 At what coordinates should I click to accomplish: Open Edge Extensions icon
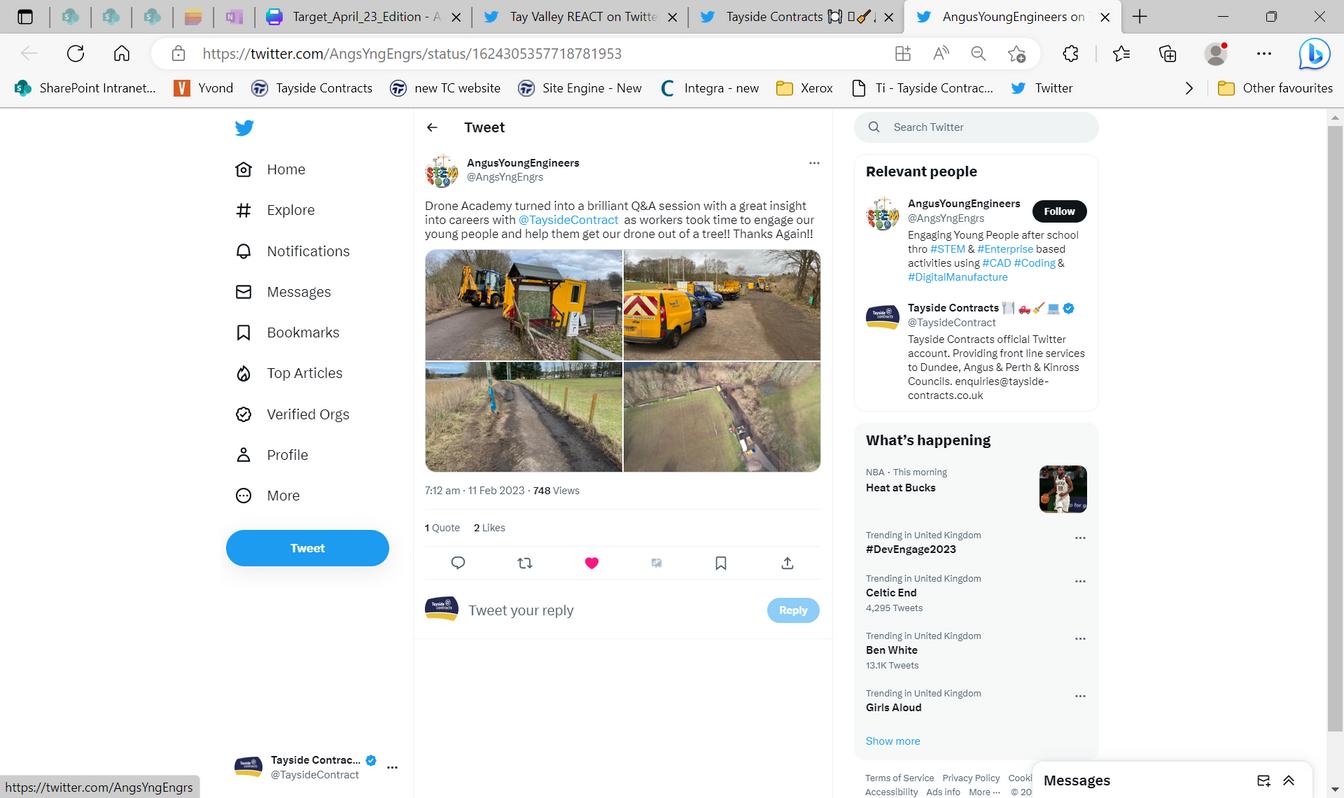point(1071,54)
